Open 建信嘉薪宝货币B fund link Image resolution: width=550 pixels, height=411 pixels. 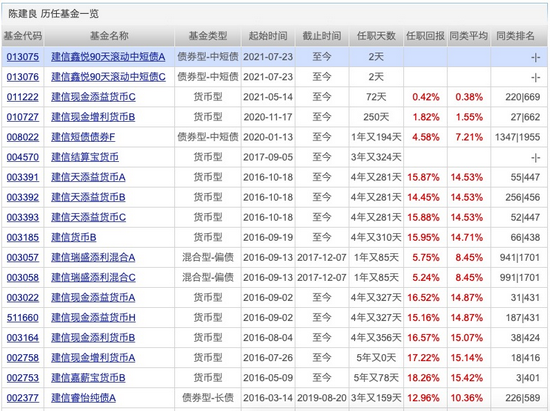[x=88, y=378]
